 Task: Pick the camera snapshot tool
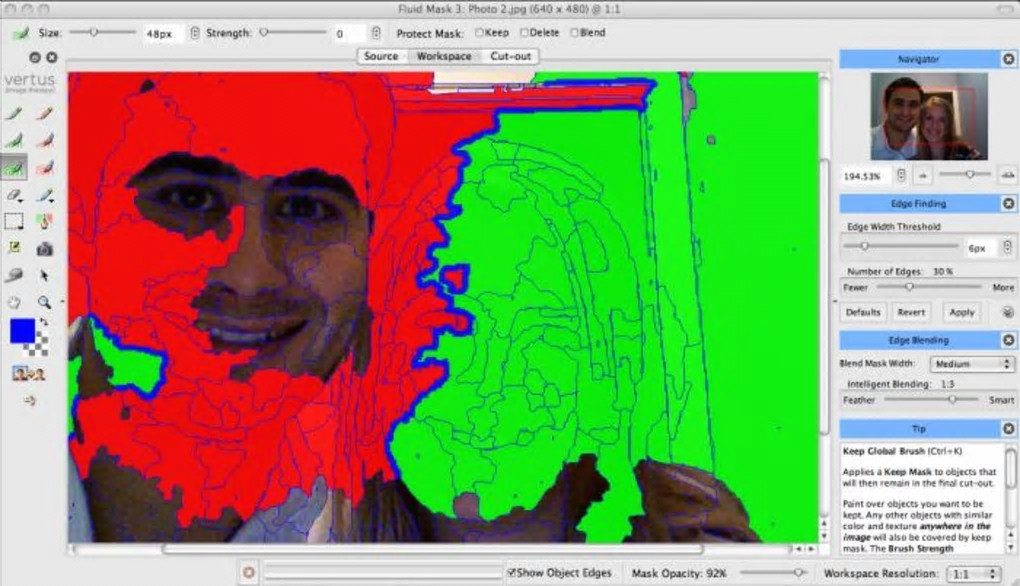(x=45, y=248)
